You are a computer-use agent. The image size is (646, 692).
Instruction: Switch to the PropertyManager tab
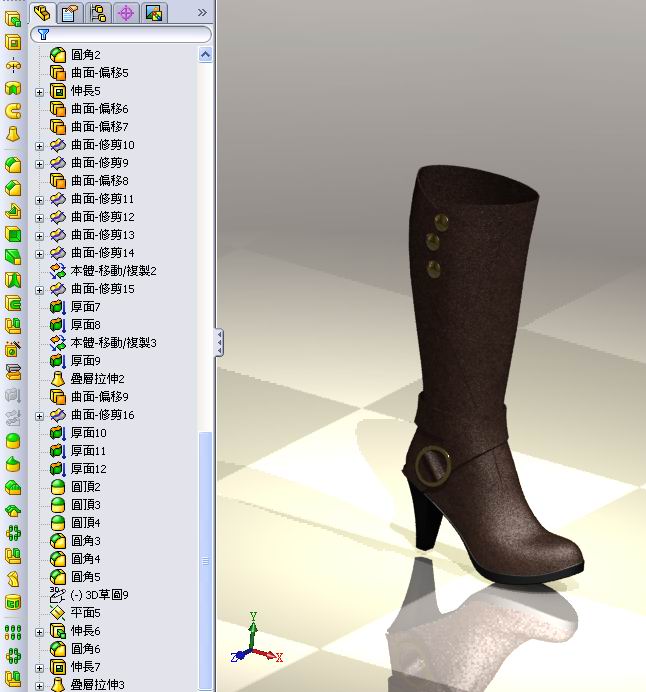coord(70,13)
